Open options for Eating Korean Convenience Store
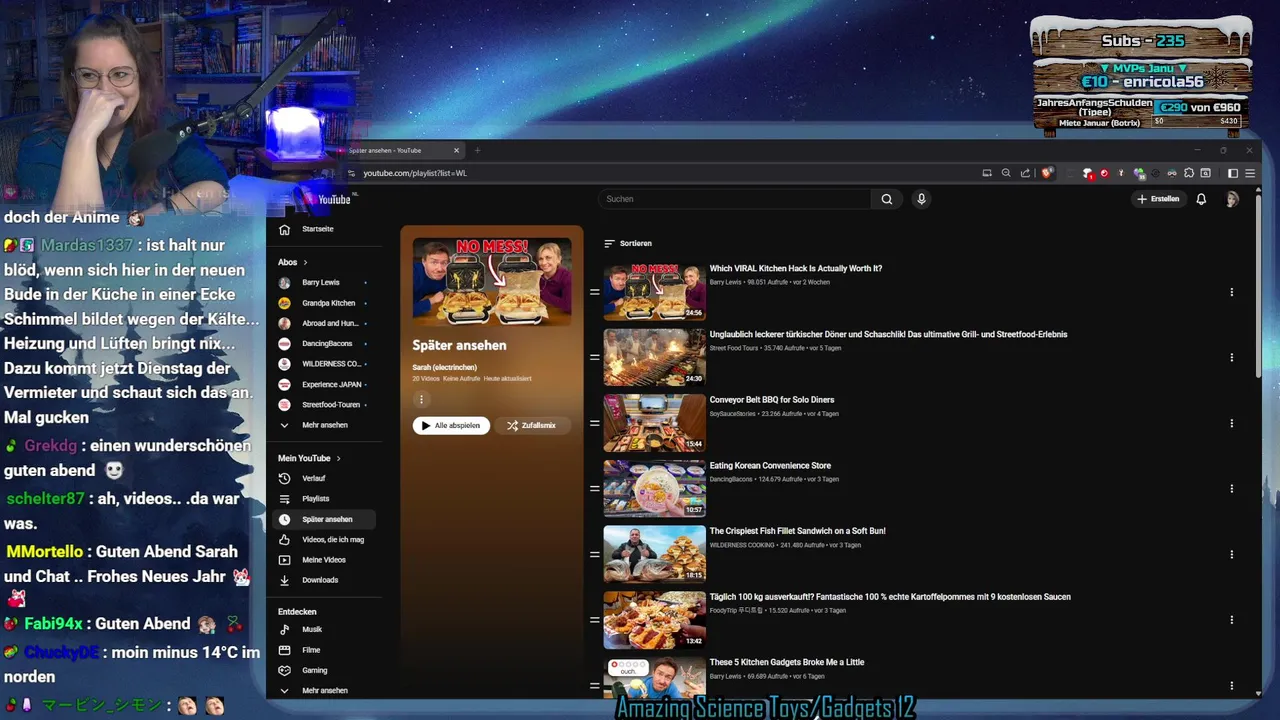This screenshot has height=720, width=1280. pyautogui.click(x=1231, y=488)
